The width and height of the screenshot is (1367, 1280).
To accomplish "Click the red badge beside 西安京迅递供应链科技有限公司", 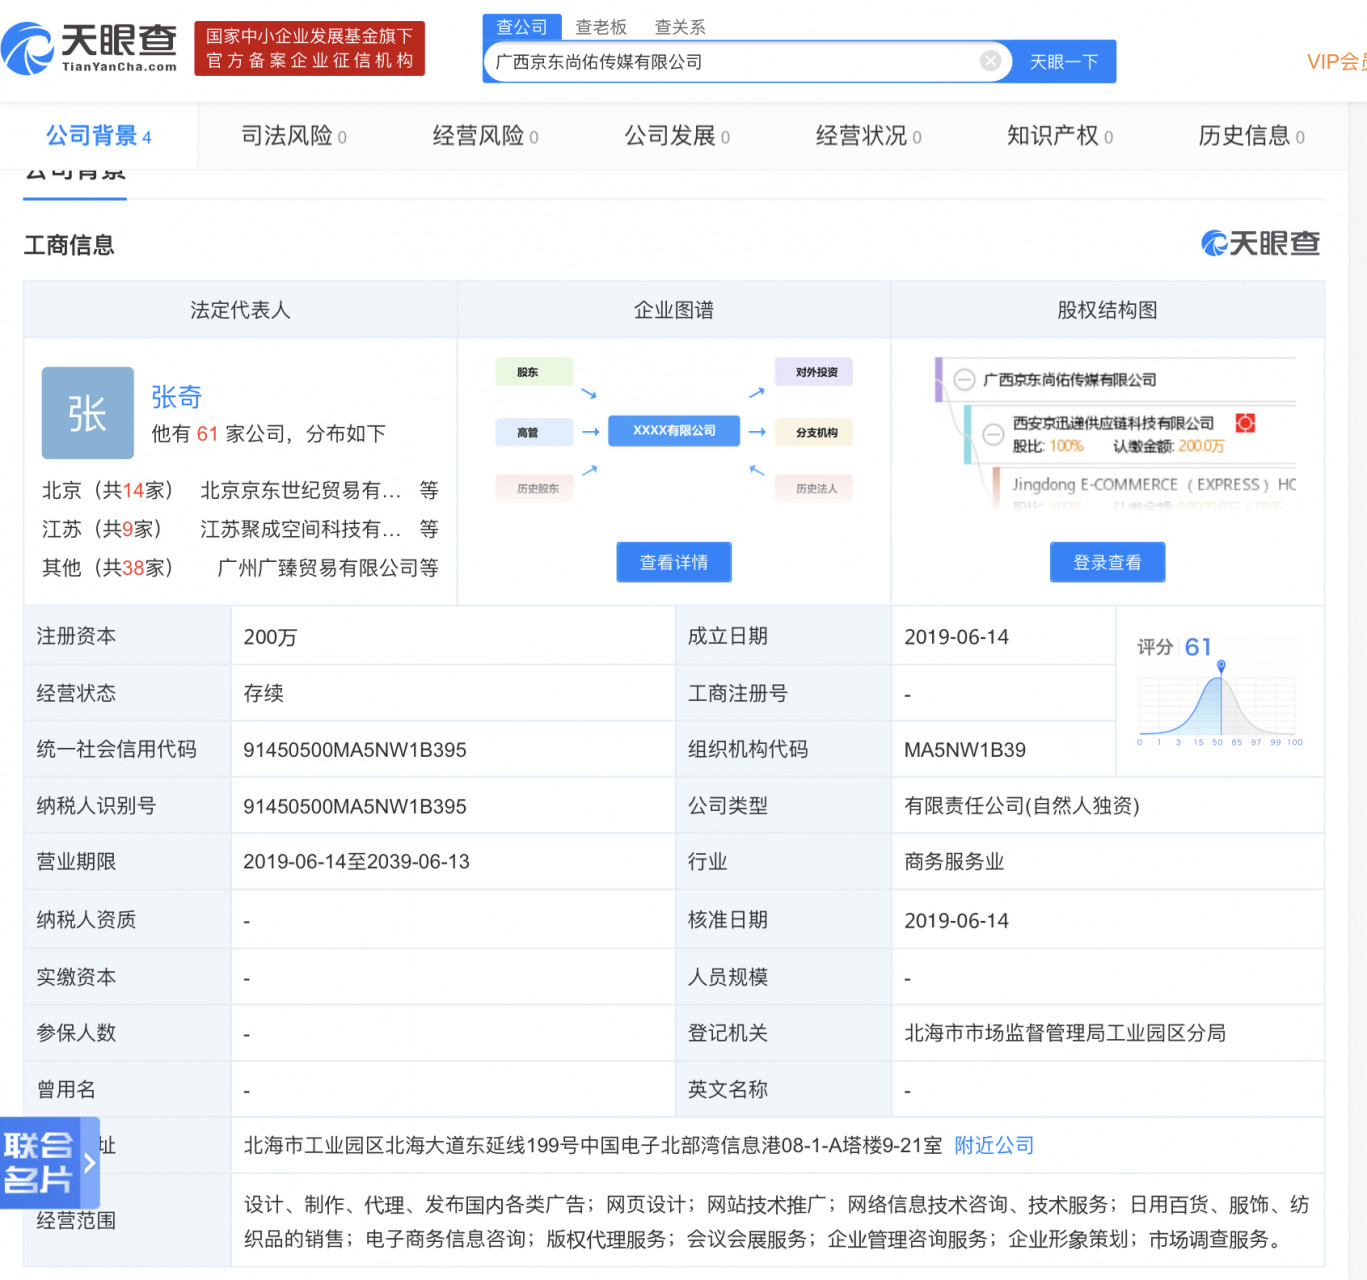I will (1245, 423).
